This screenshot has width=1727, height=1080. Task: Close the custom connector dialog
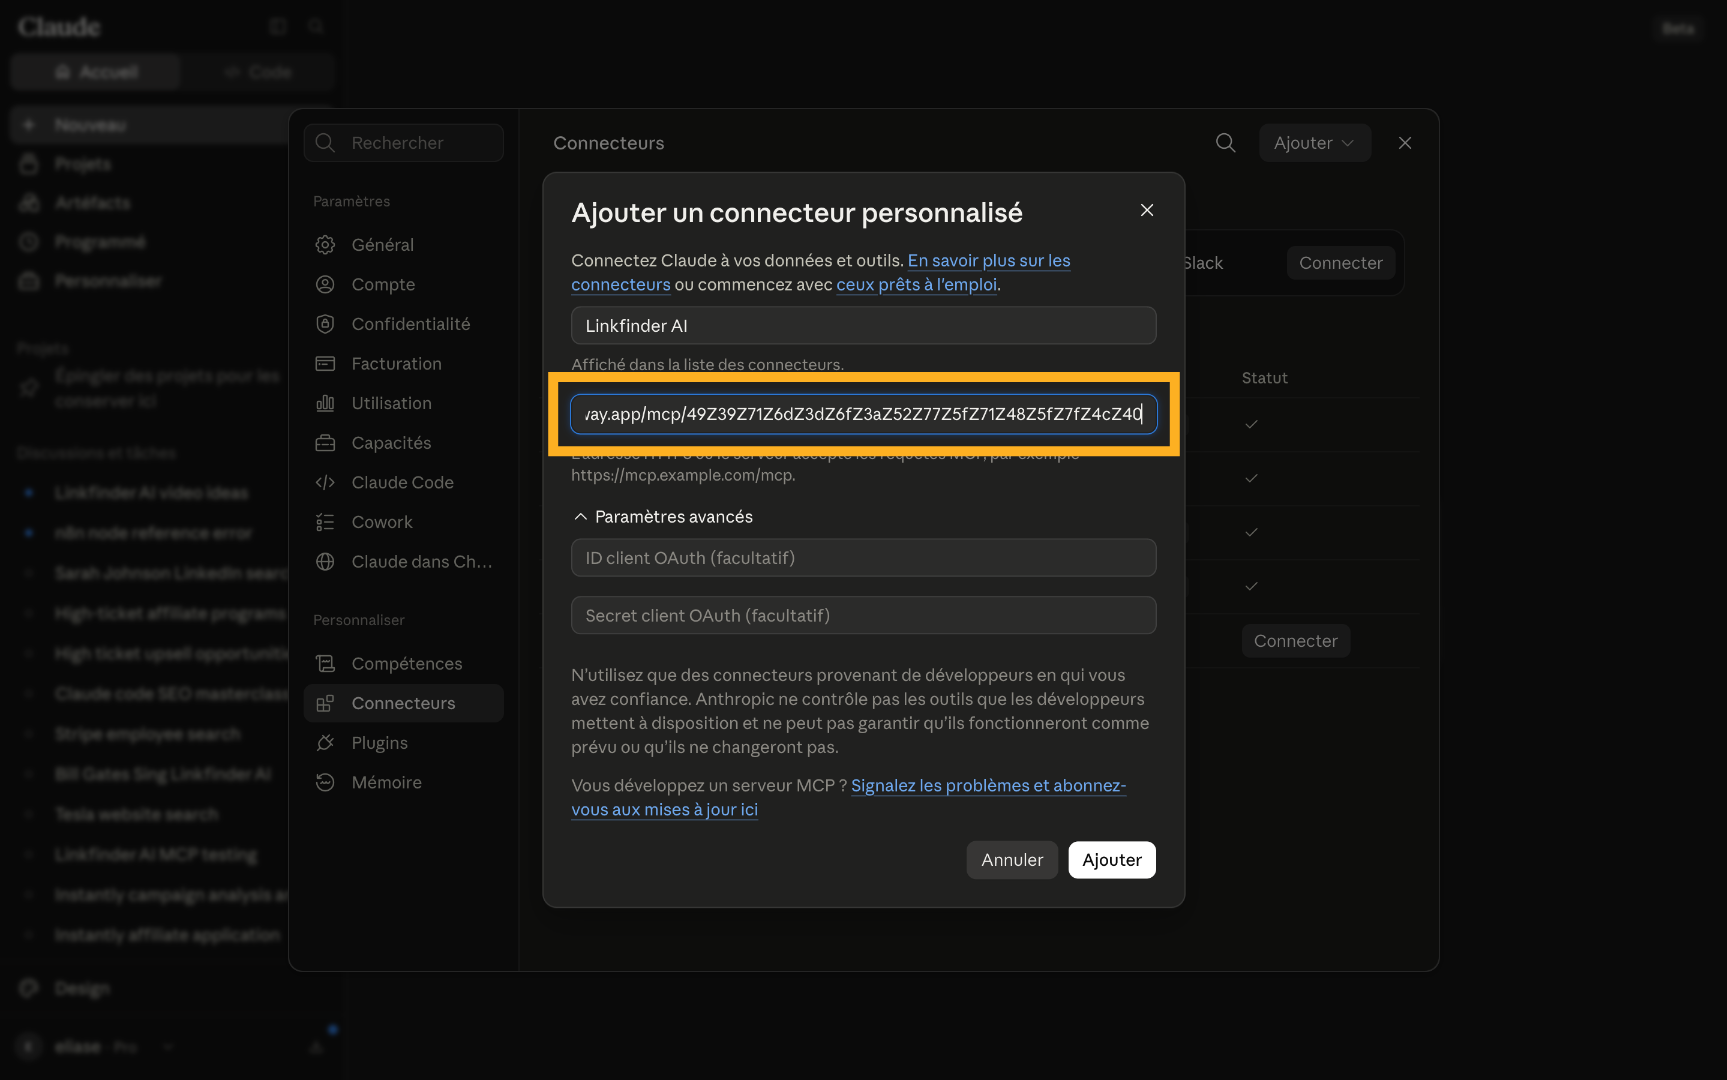point(1147,210)
